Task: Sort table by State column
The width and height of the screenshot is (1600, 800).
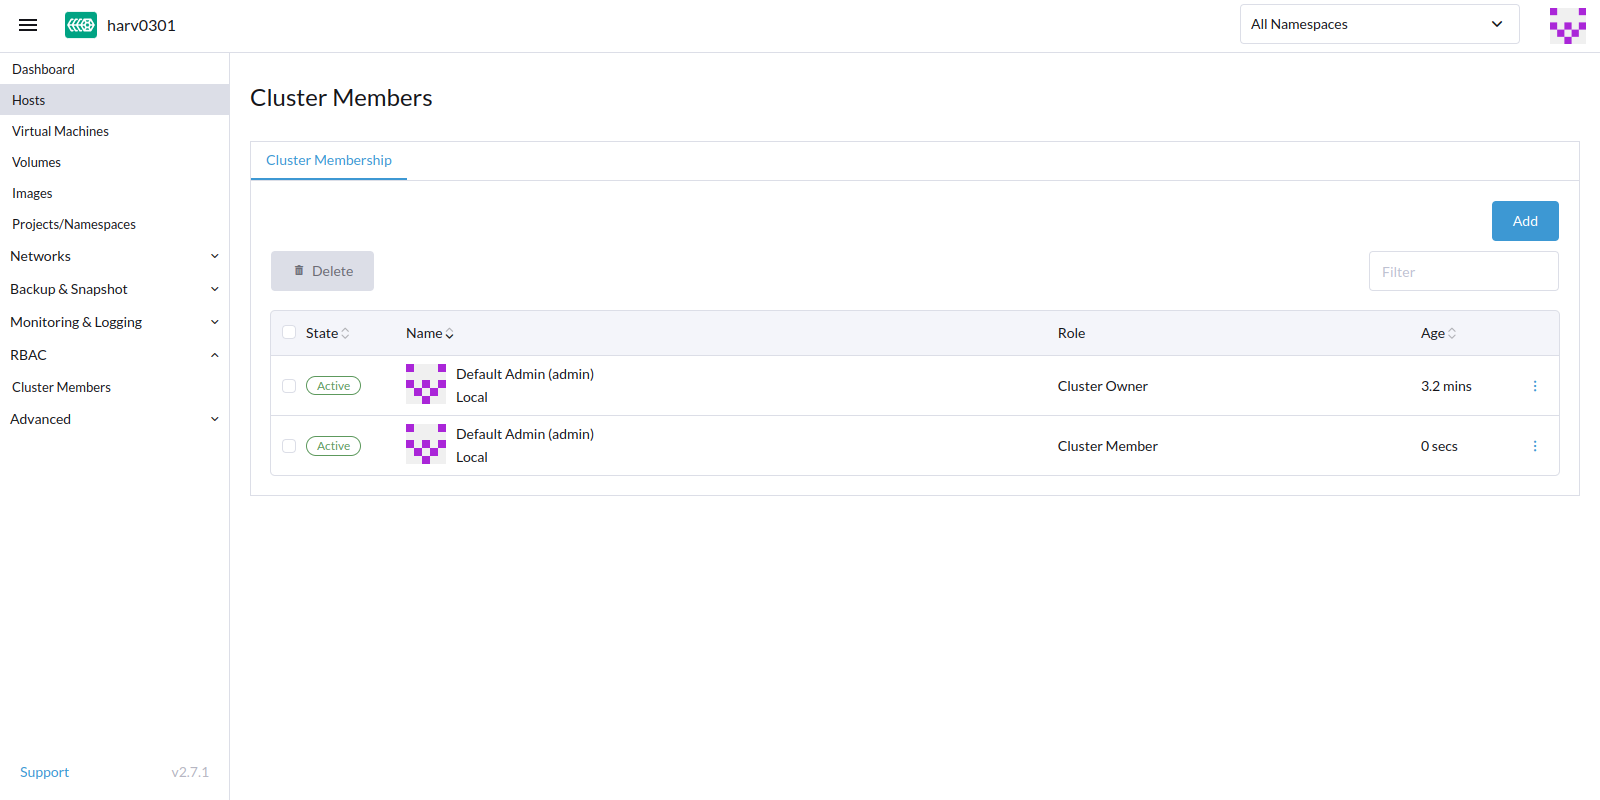Action: (x=328, y=333)
